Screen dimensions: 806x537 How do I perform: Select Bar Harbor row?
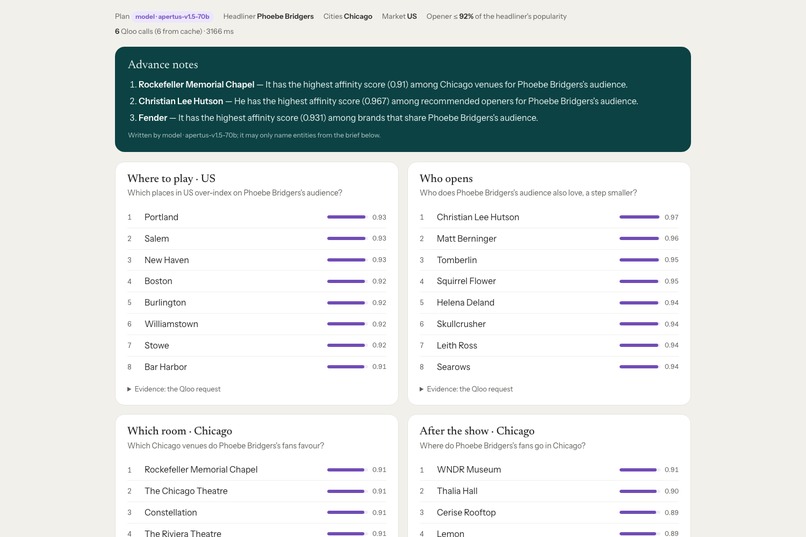pos(257,367)
